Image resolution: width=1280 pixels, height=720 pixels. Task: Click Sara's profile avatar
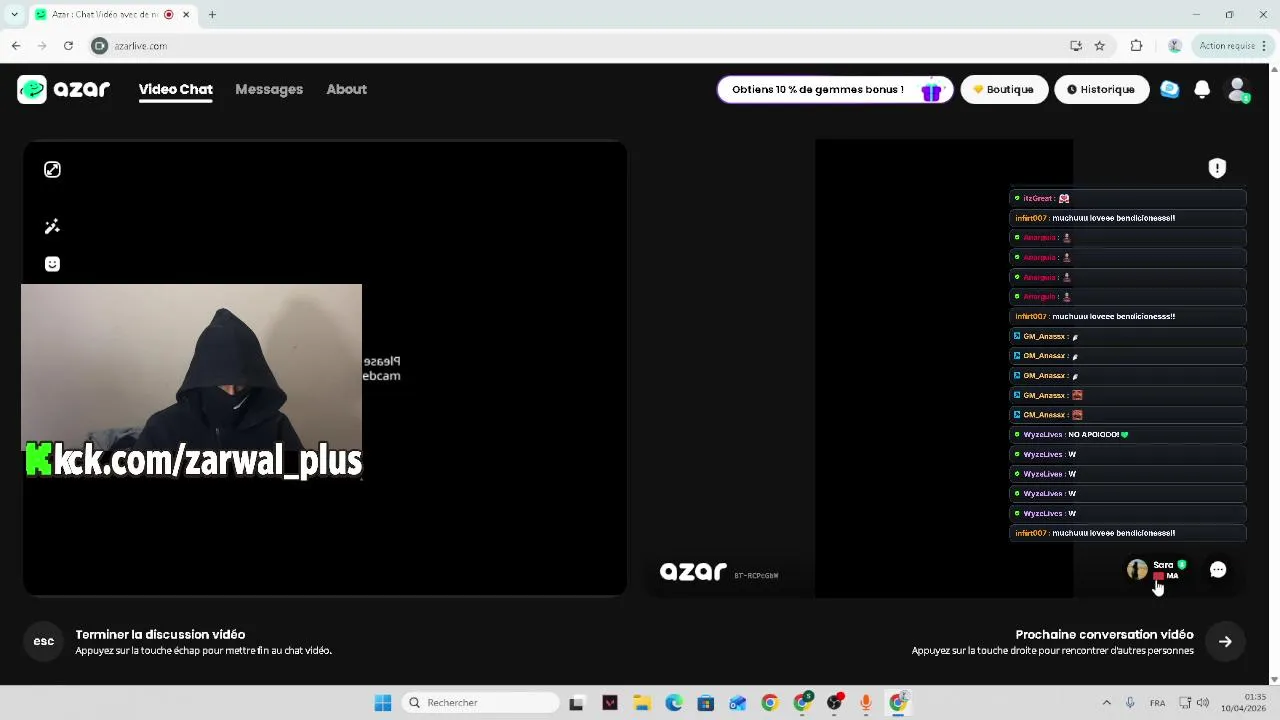[1137, 569]
